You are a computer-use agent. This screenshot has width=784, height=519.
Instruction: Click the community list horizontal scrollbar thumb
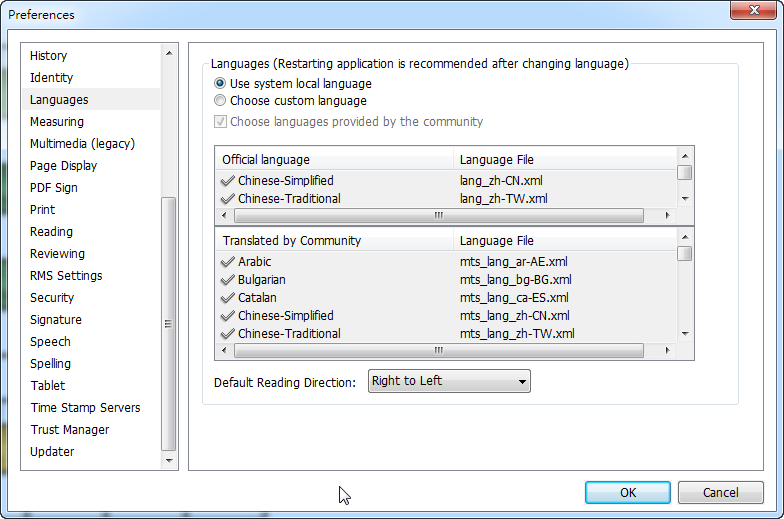pyautogui.click(x=437, y=351)
